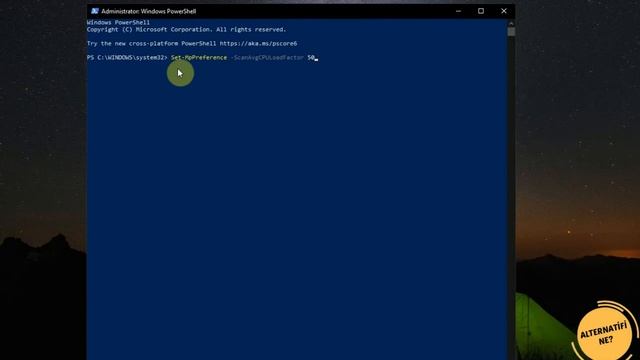
Task: Click 'Try the new cross-platform PowerShell' text
Action: [x=151, y=43]
